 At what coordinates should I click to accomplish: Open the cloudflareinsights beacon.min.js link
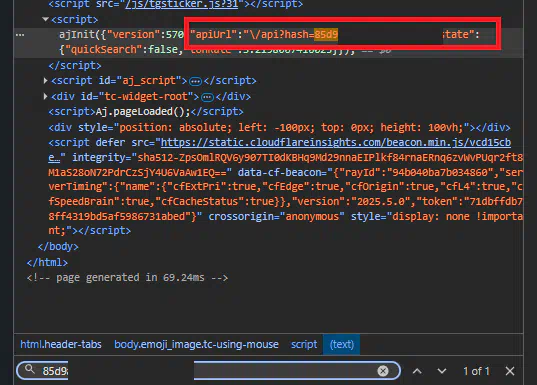point(336,142)
